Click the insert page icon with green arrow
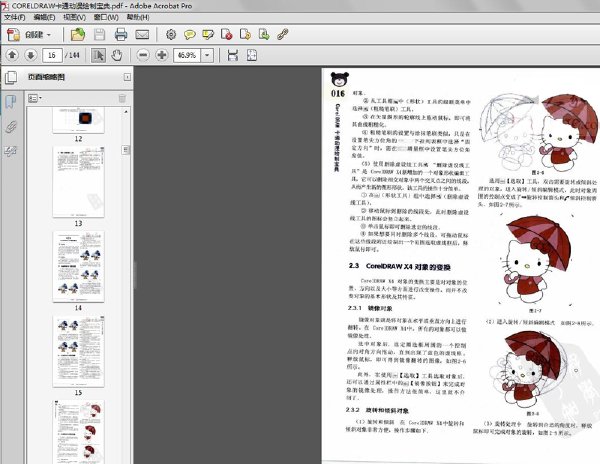The image size is (600, 464). point(264,35)
